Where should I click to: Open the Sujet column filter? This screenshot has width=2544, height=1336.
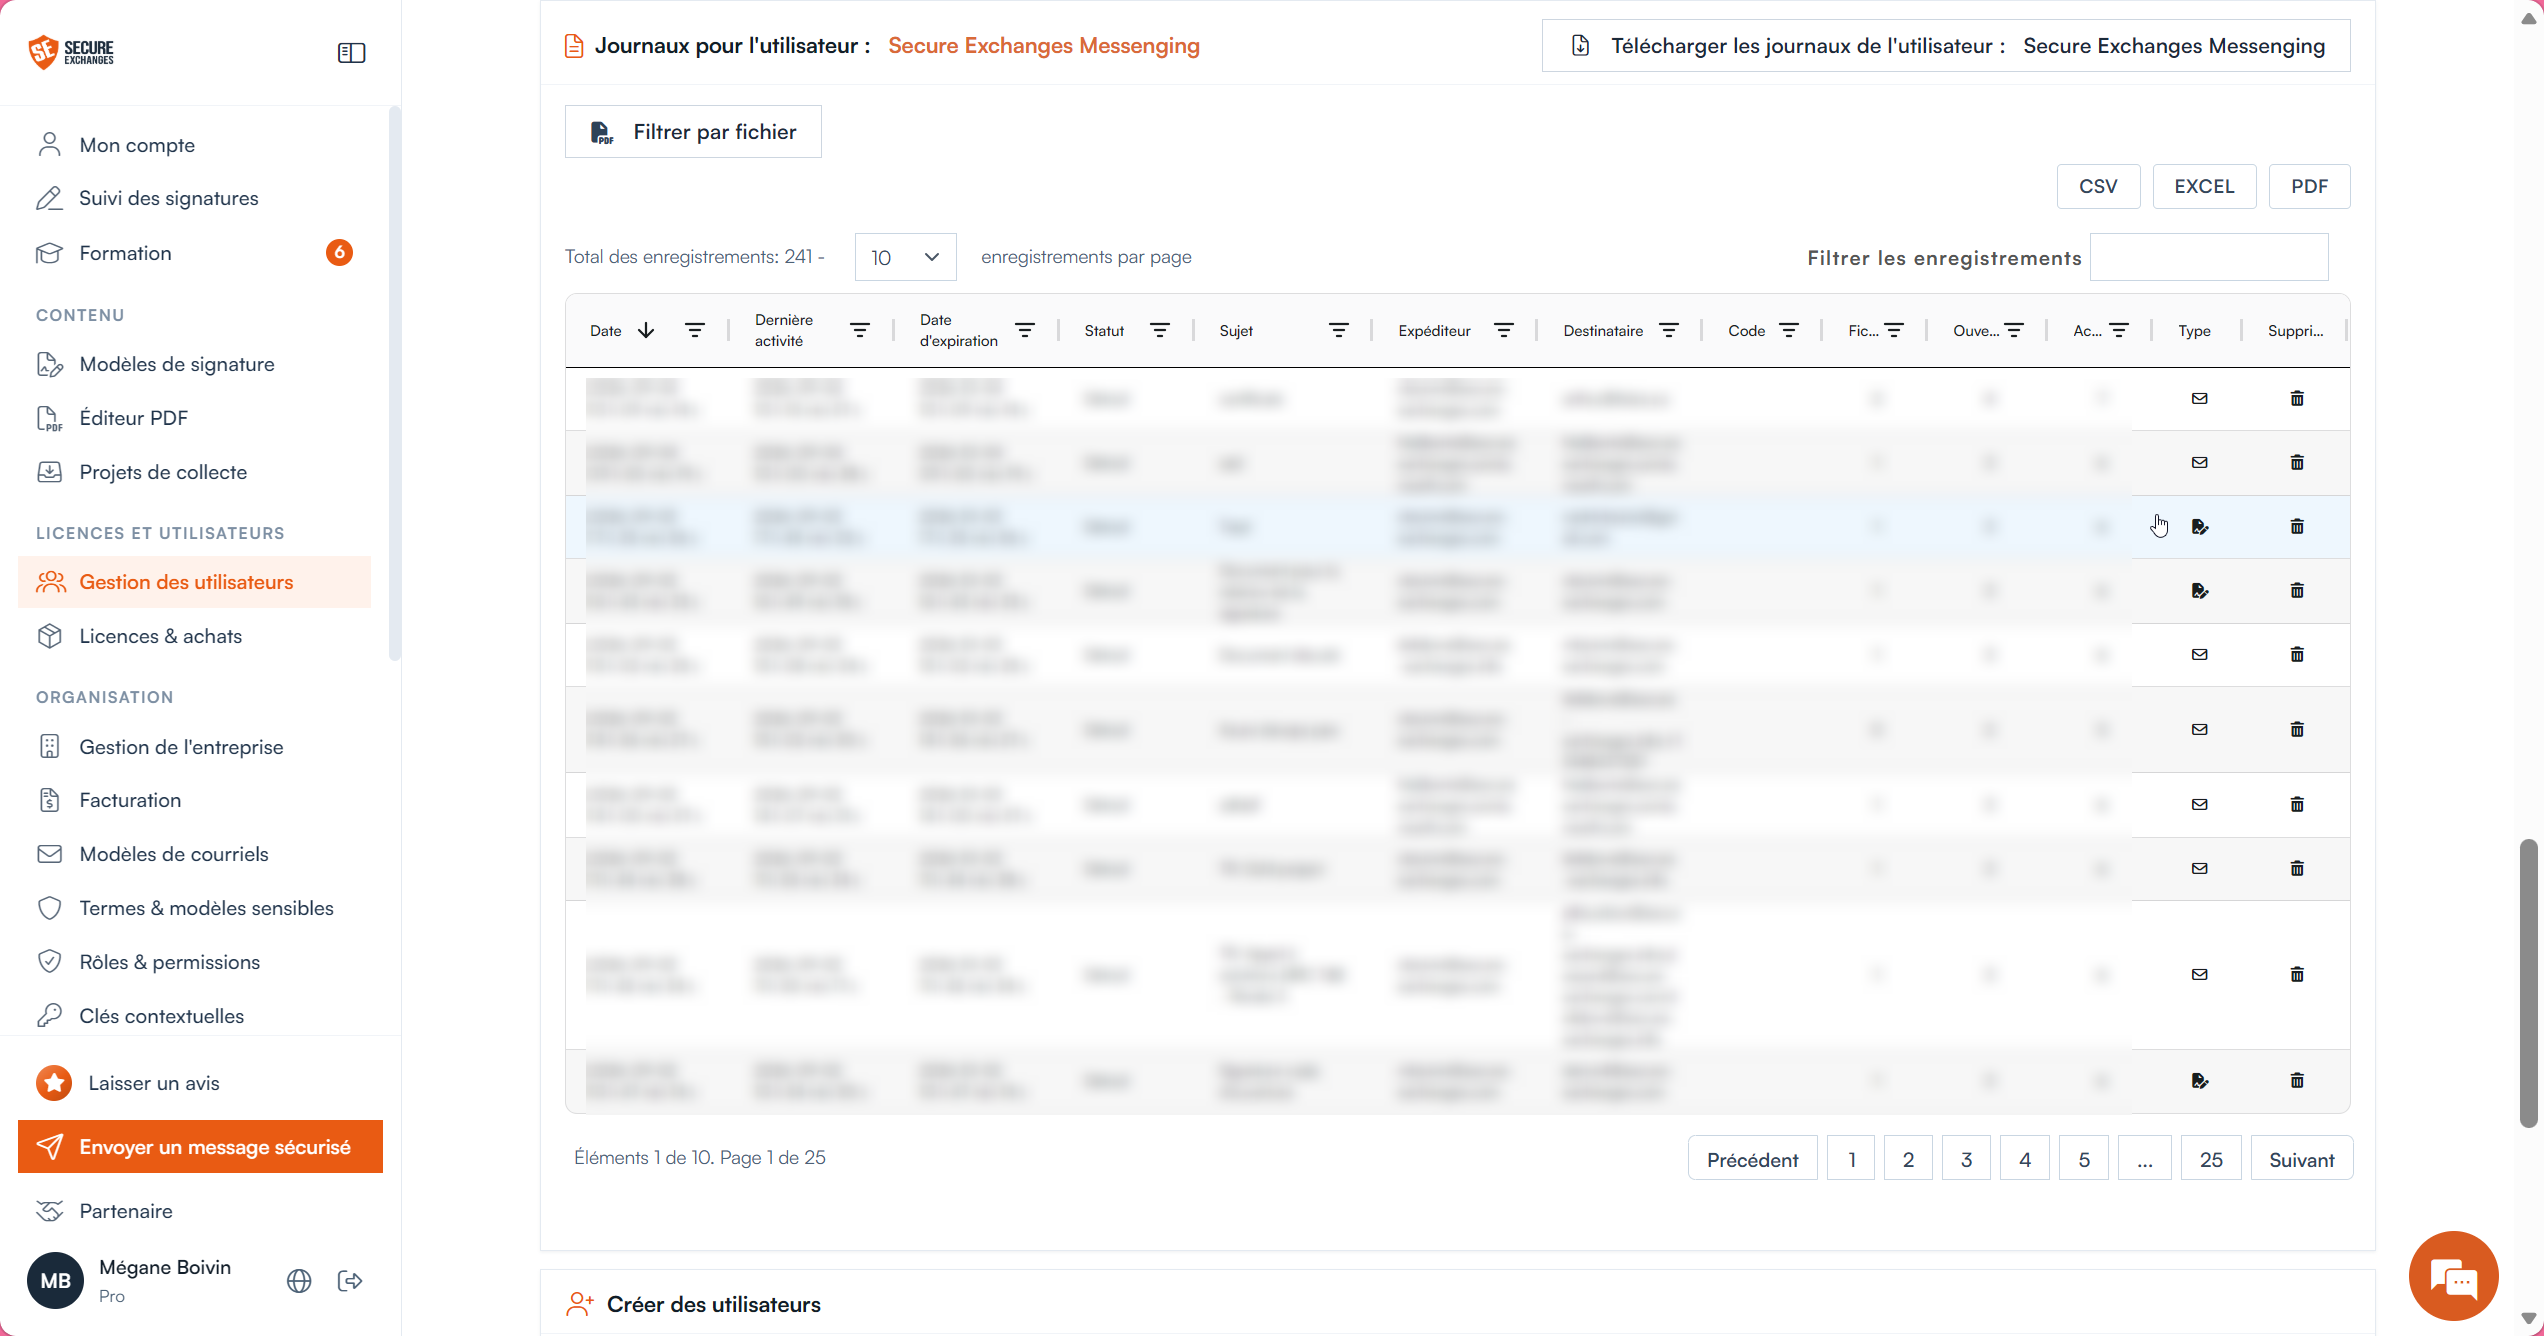1338,330
